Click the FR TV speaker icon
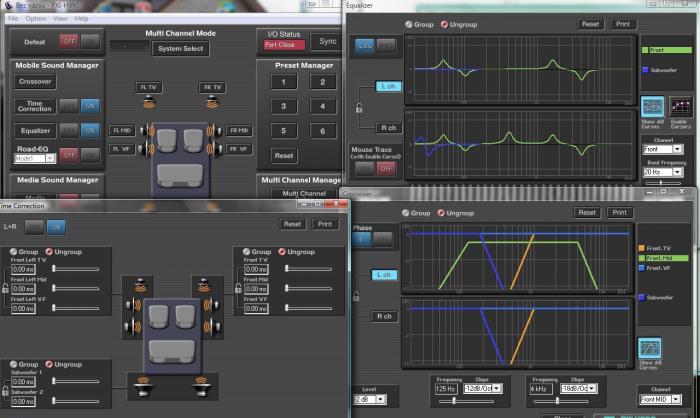 coord(210,102)
